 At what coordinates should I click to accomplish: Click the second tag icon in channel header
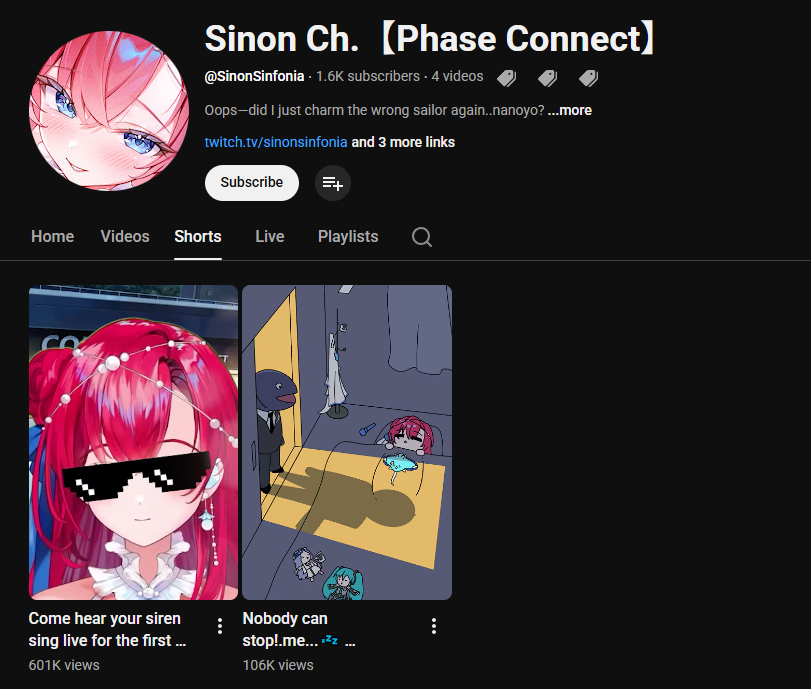point(547,78)
